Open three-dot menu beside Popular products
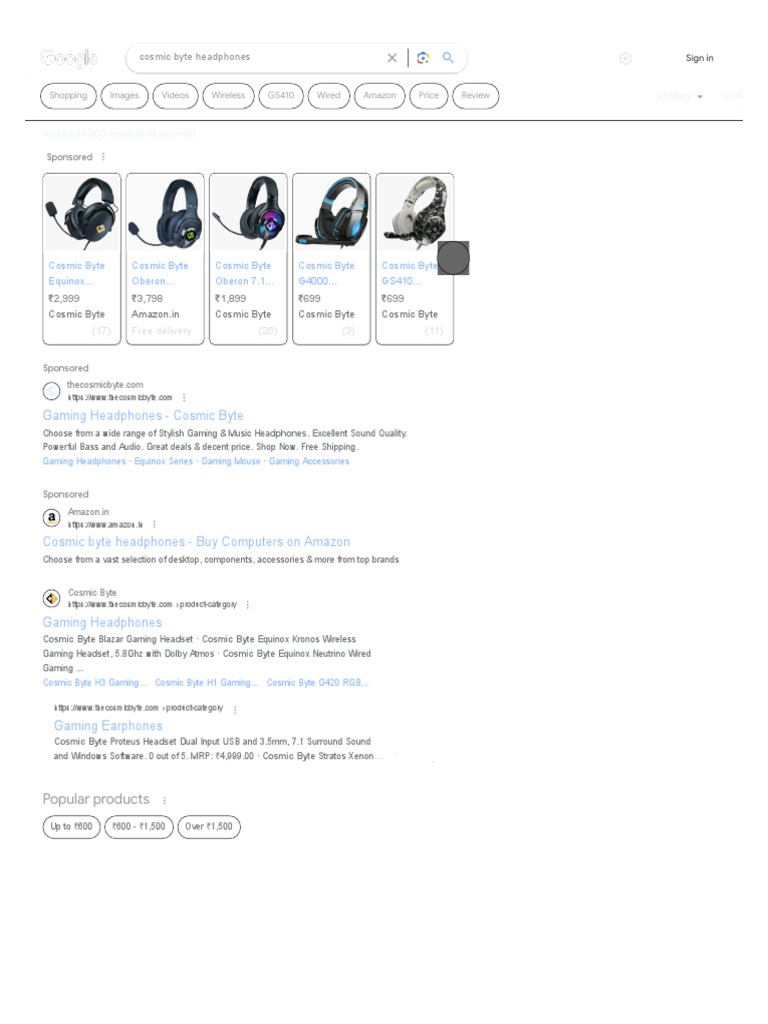Image resolution: width=768 pixels, height=1024 pixels. coord(165,800)
